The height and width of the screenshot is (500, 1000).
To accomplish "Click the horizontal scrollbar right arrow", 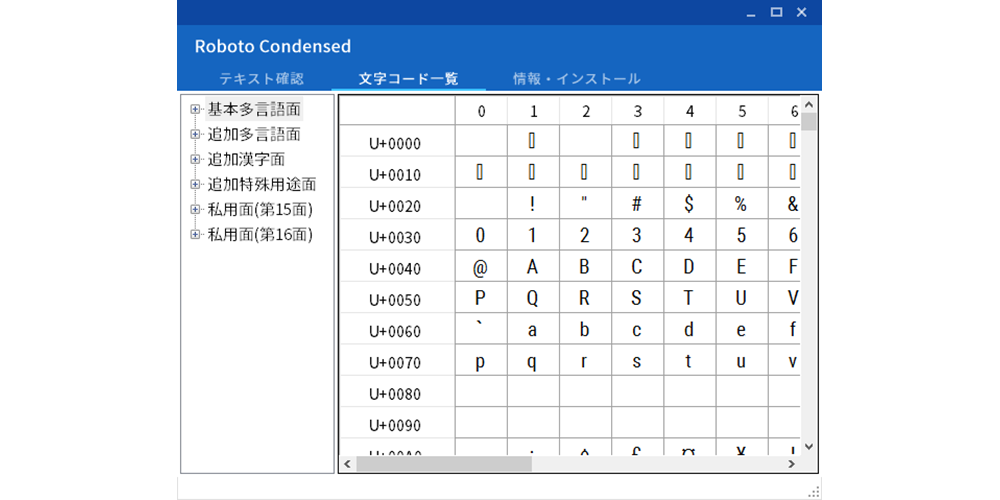I will click(791, 464).
